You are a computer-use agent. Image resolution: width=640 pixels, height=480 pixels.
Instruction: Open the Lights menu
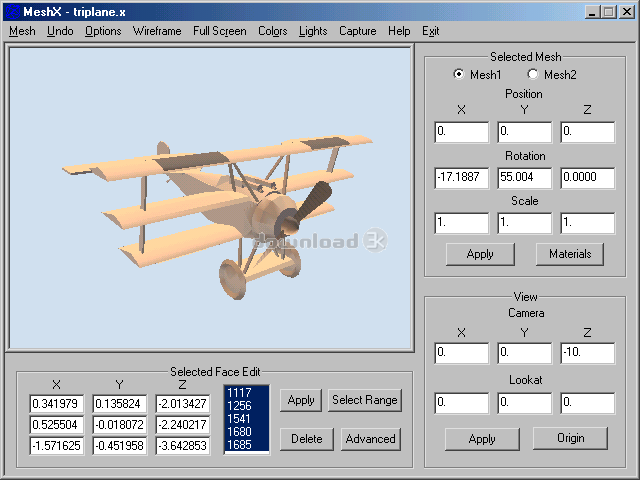[313, 31]
